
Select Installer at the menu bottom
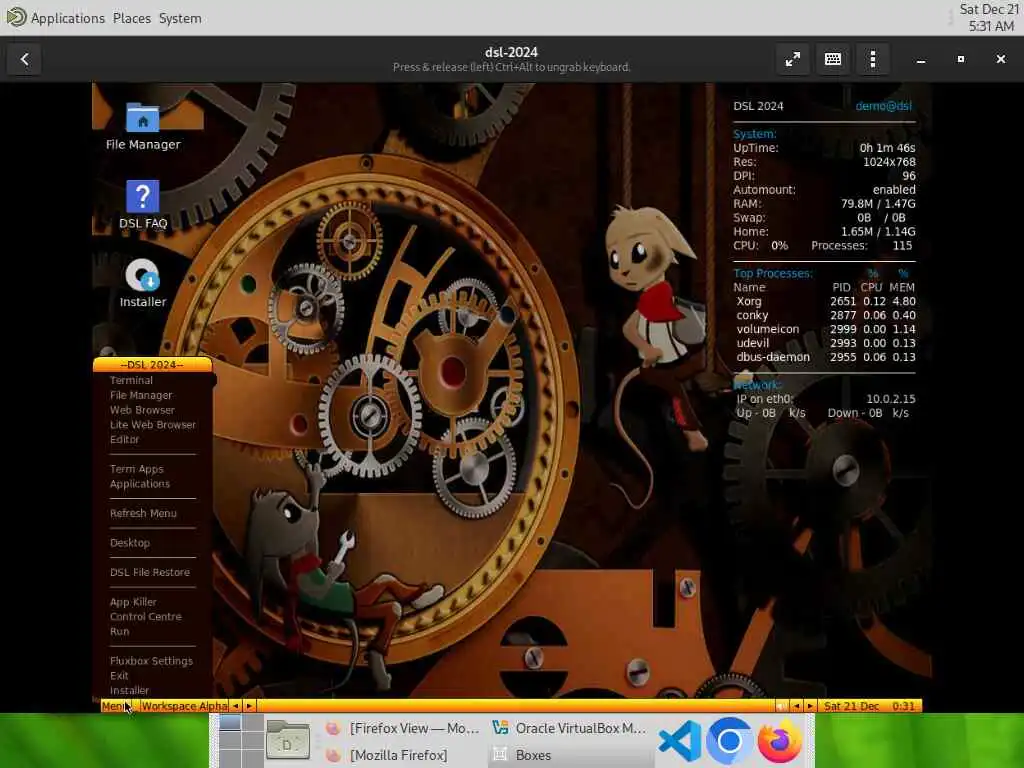click(129, 690)
